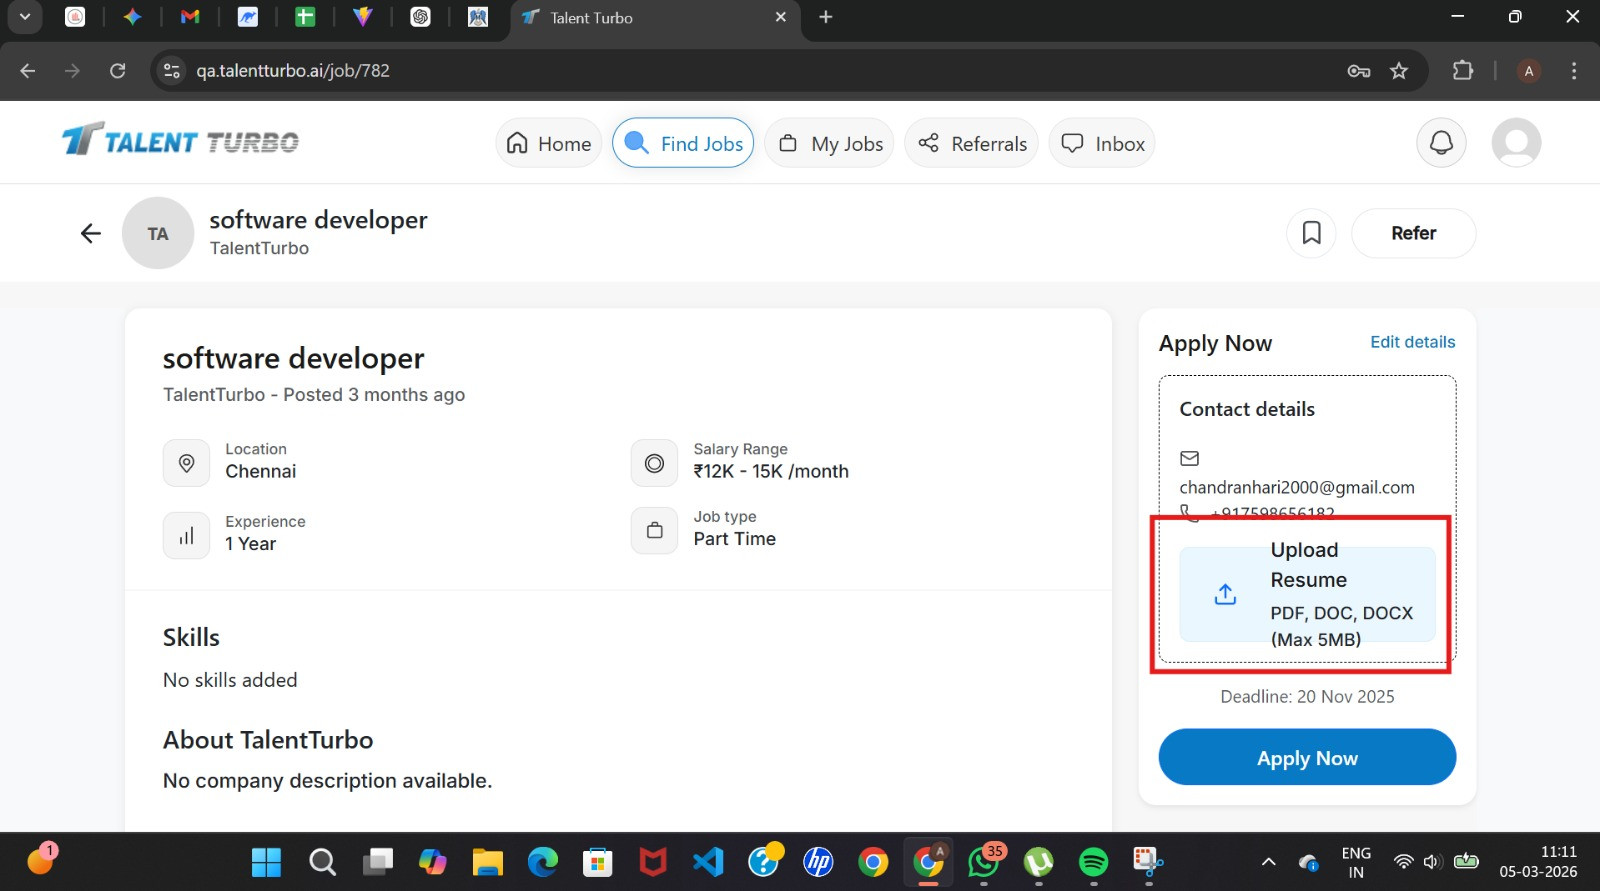Viewport: 1600px width, 891px height.
Task: Launch Copilot from taskbar
Action: [x=432, y=862]
